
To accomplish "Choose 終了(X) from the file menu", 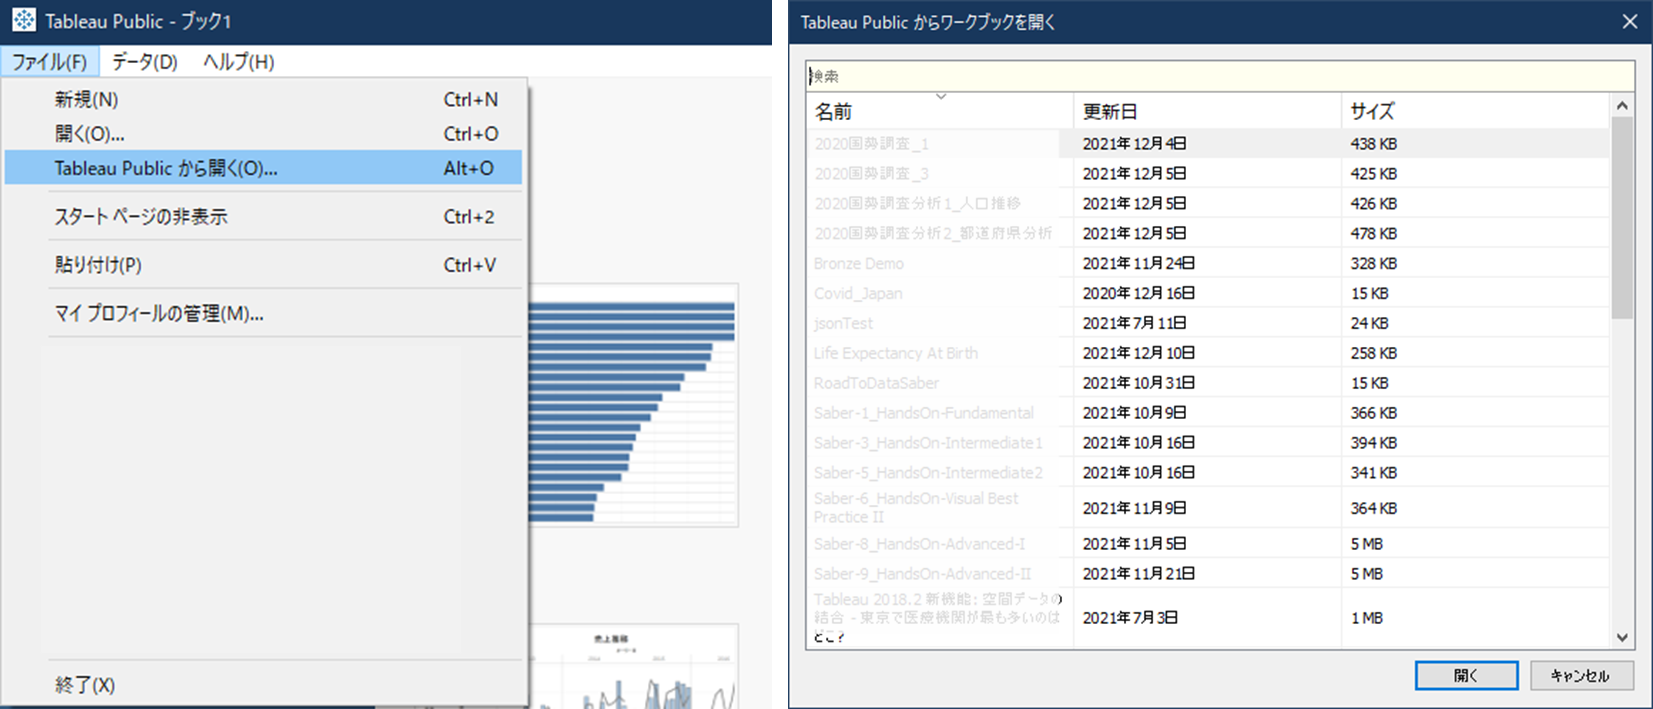I will (264, 685).
